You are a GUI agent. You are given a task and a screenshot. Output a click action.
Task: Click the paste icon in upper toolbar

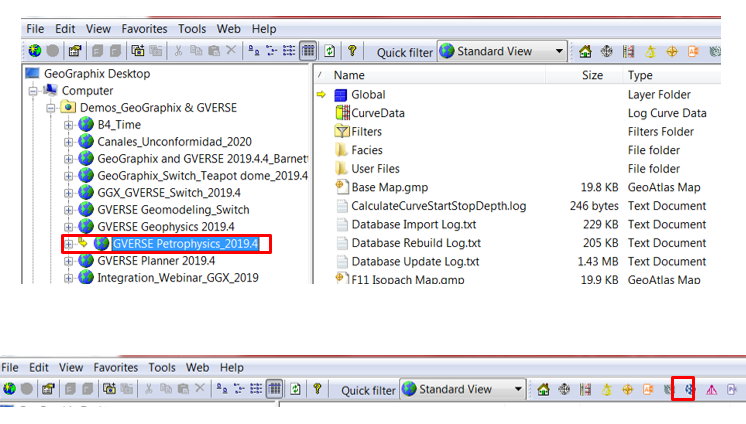214,50
